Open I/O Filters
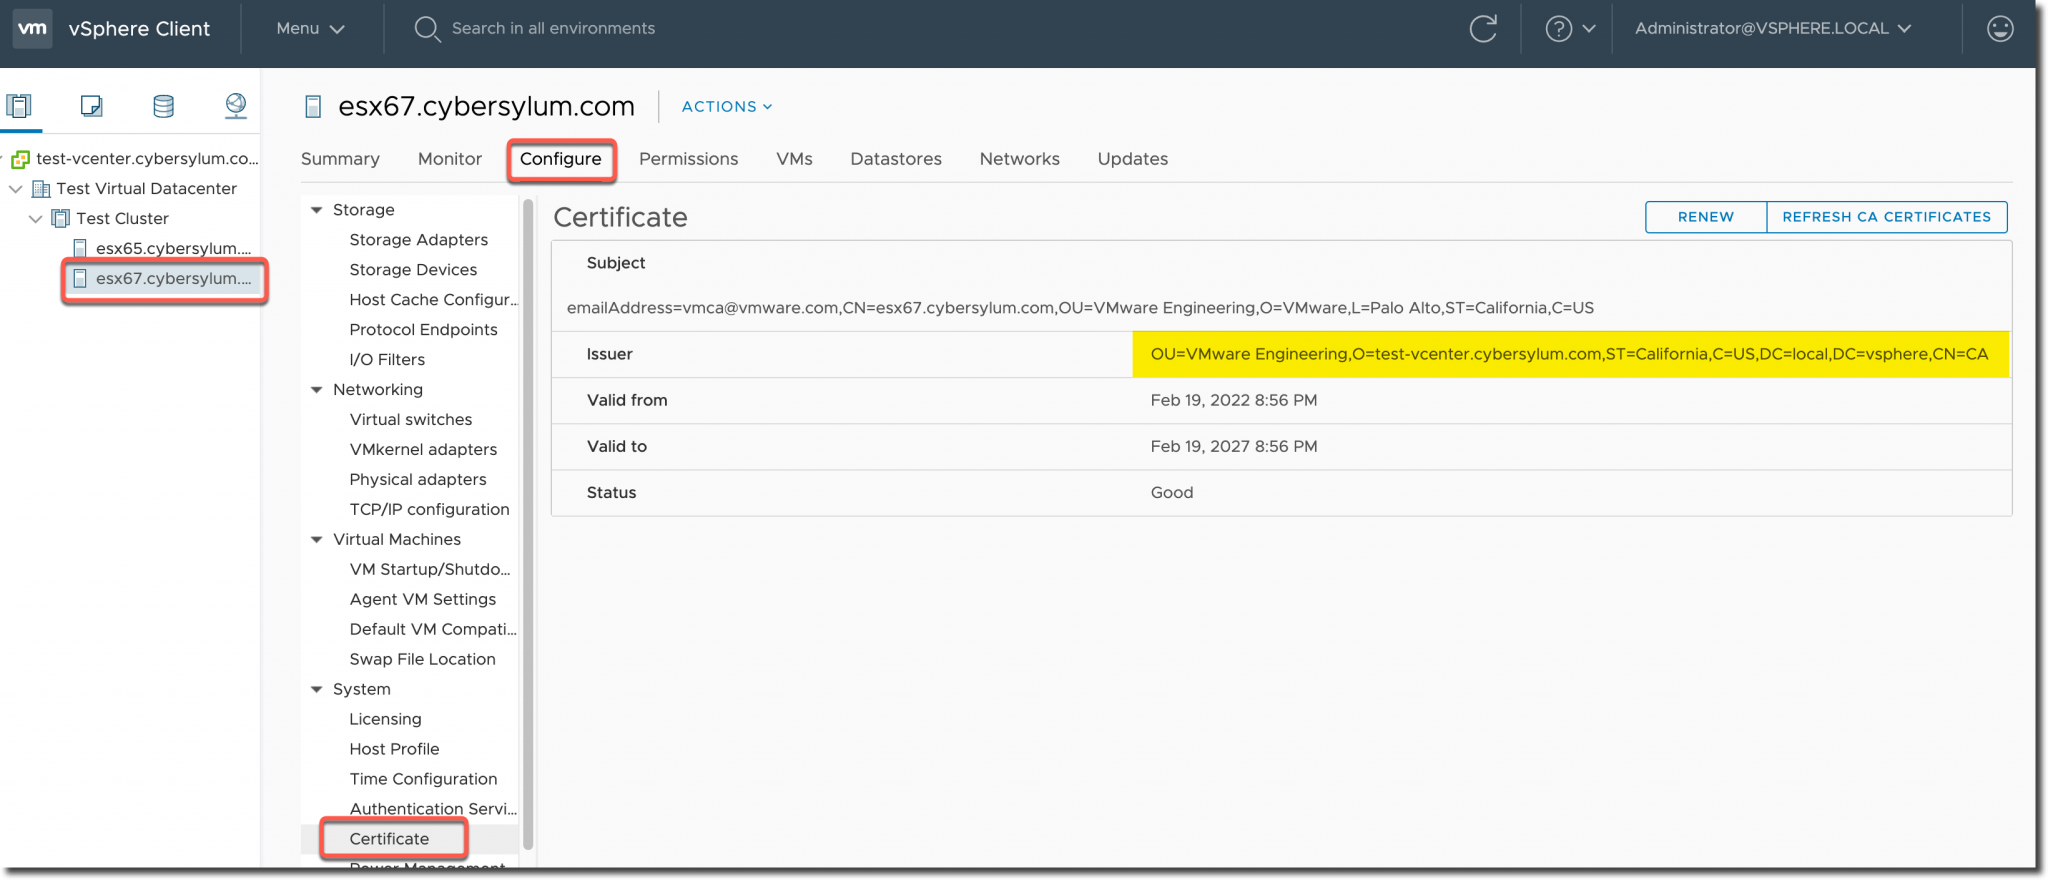The width and height of the screenshot is (2048, 880). tap(387, 360)
